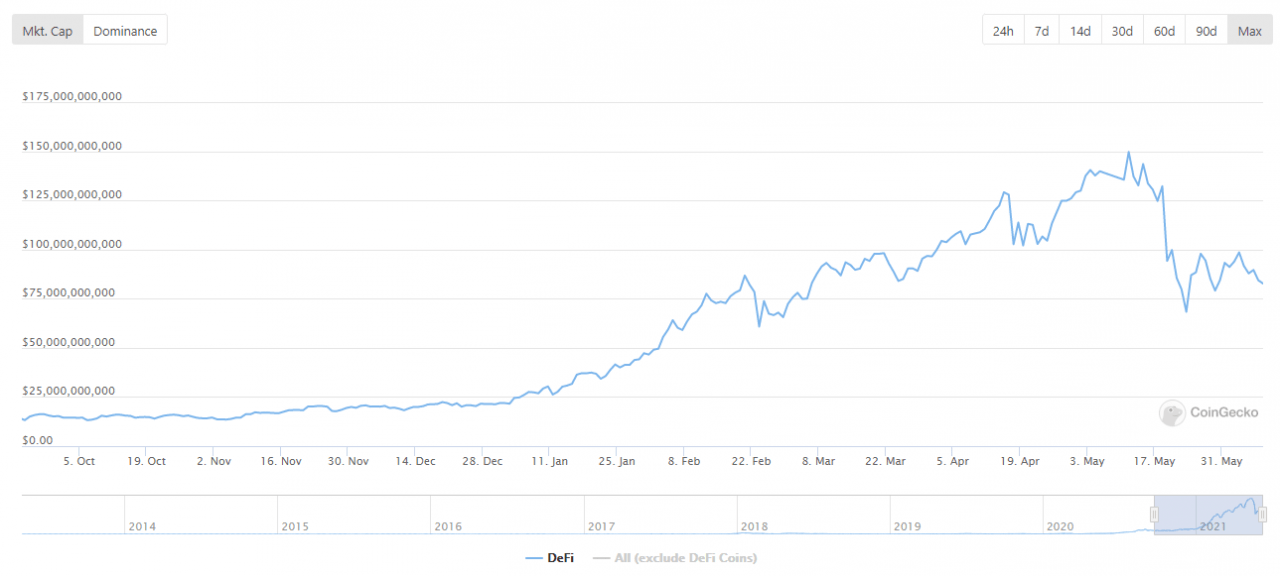Click the CoinGecko gecko logo icon

(1172, 412)
